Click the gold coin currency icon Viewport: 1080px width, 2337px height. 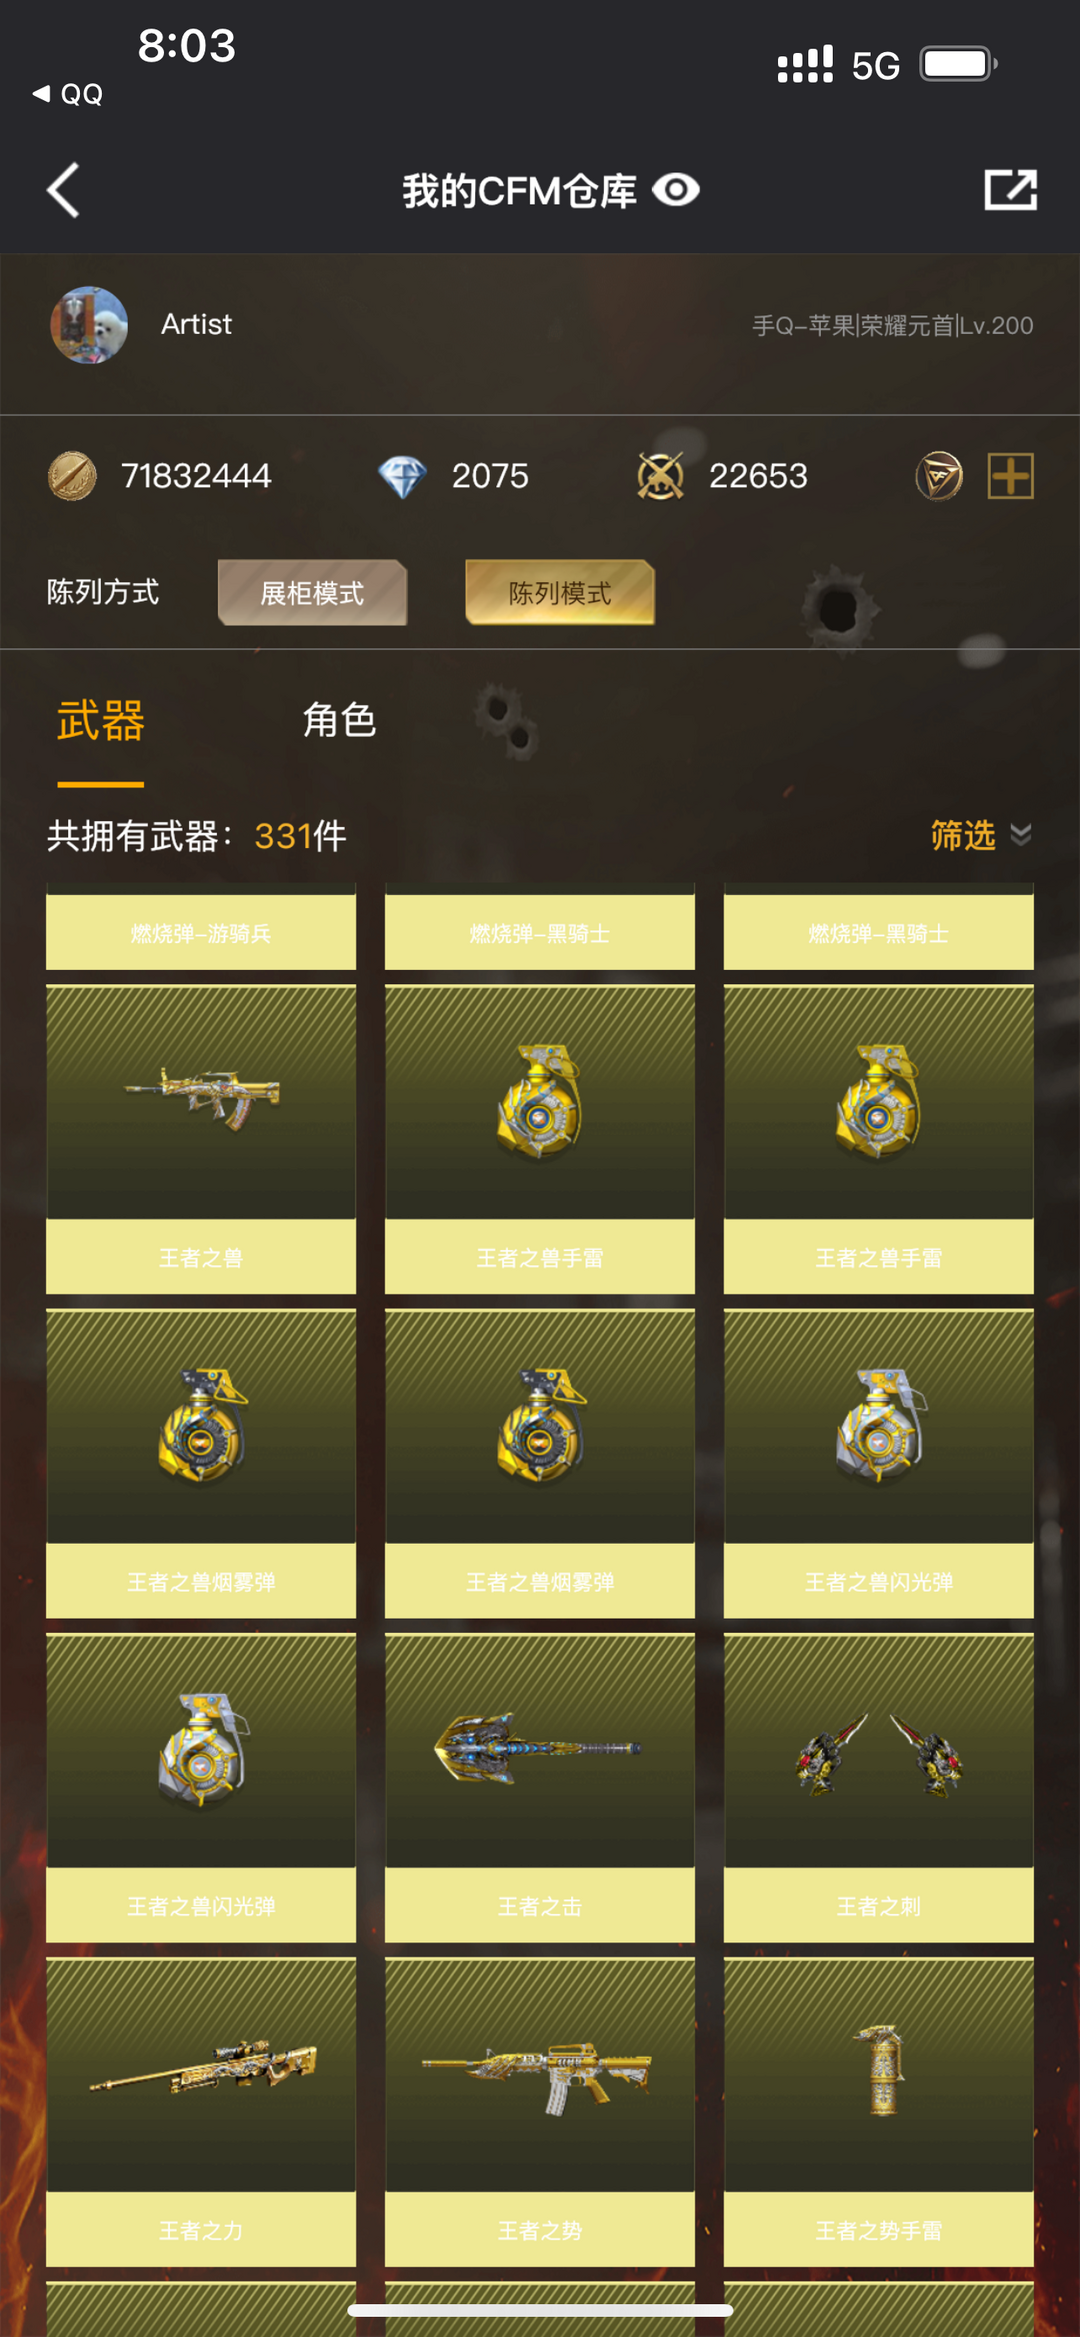pyautogui.click(x=72, y=476)
